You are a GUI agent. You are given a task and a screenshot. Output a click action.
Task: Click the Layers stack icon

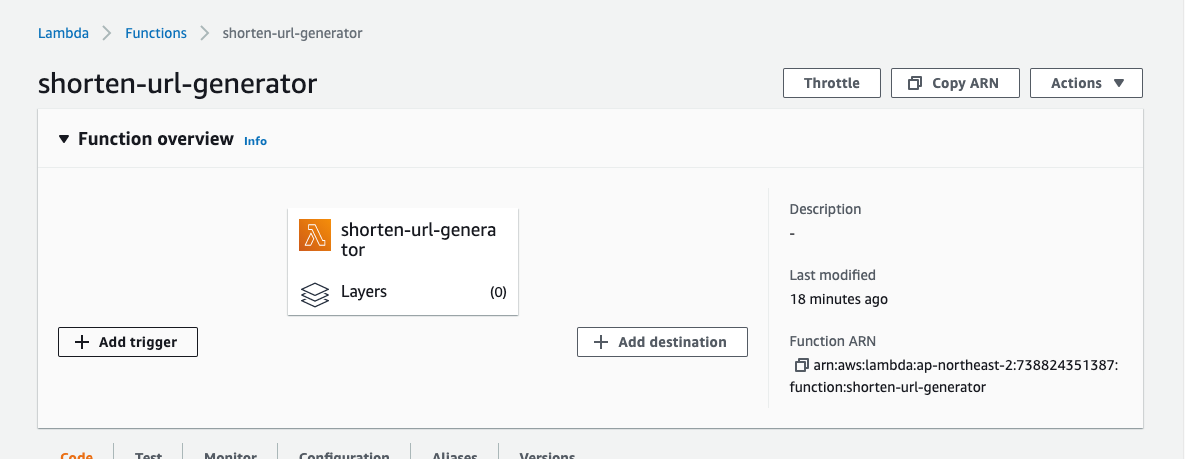point(315,294)
